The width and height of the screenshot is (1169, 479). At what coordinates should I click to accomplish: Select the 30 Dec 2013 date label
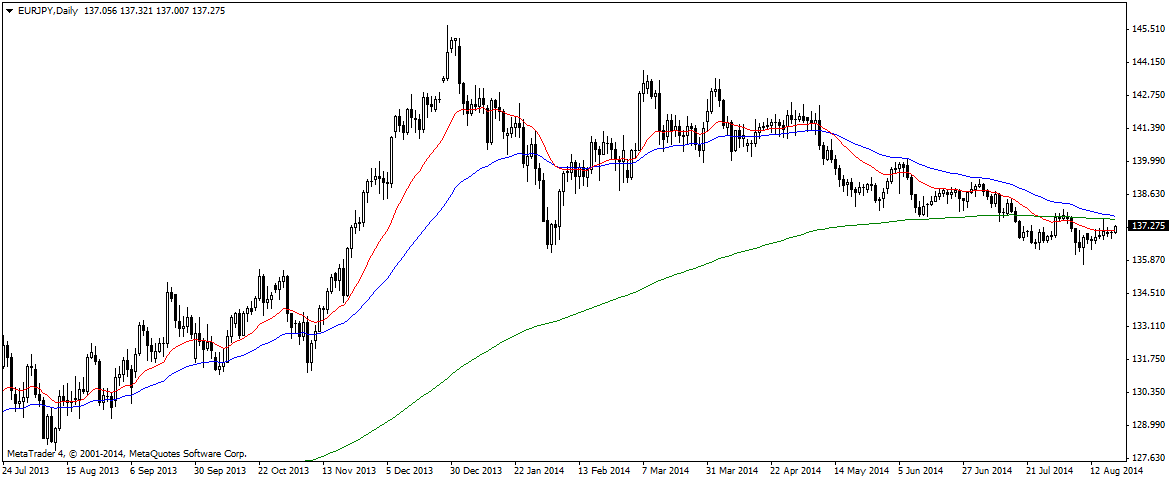pyautogui.click(x=476, y=469)
